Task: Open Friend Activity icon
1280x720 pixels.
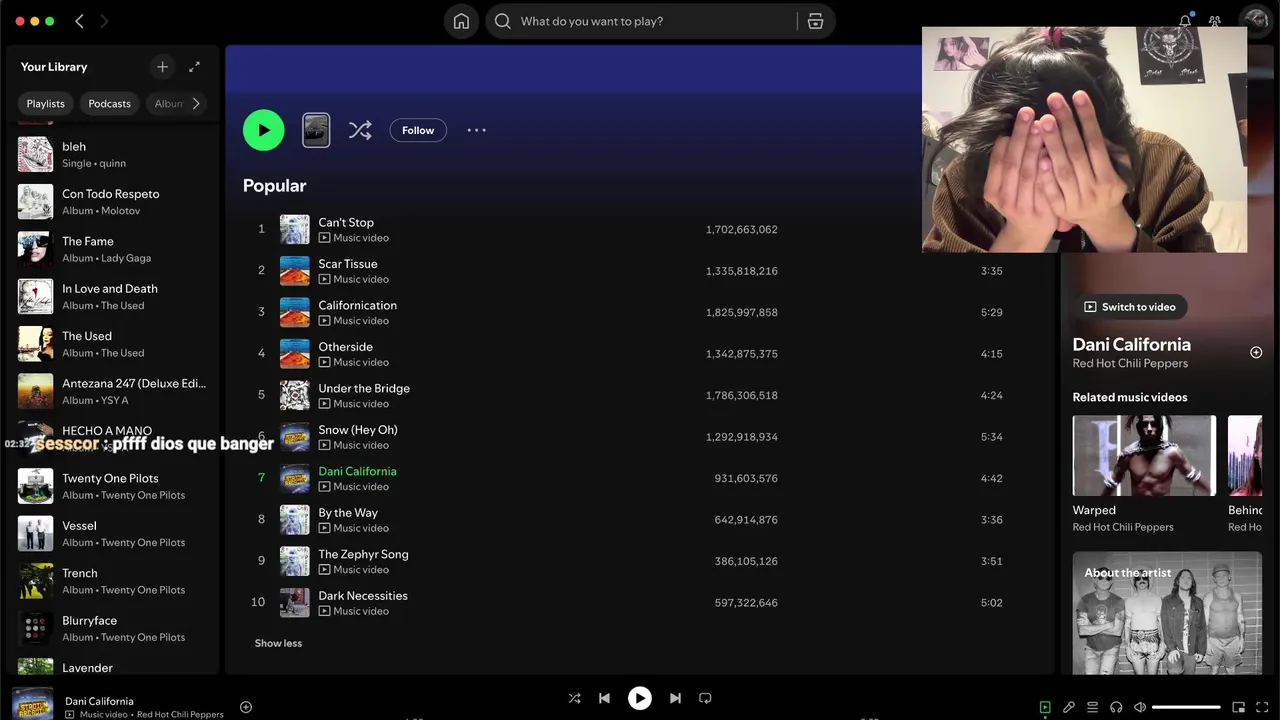Action: tap(1215, 21)
